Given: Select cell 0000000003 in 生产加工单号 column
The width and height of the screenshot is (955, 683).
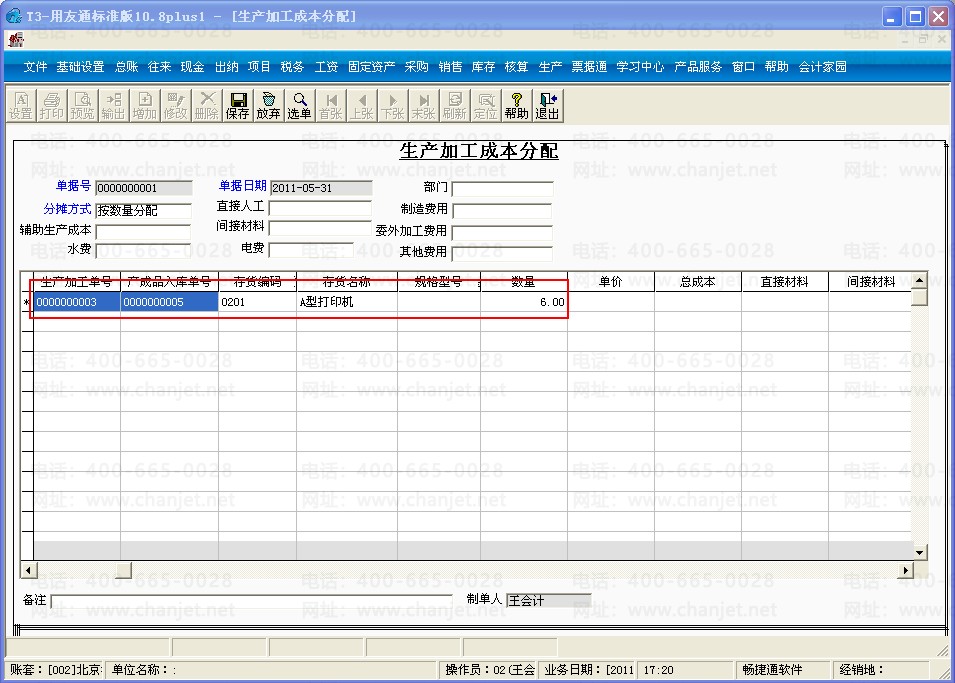Looking at the screenshot, I should [77, 302].
